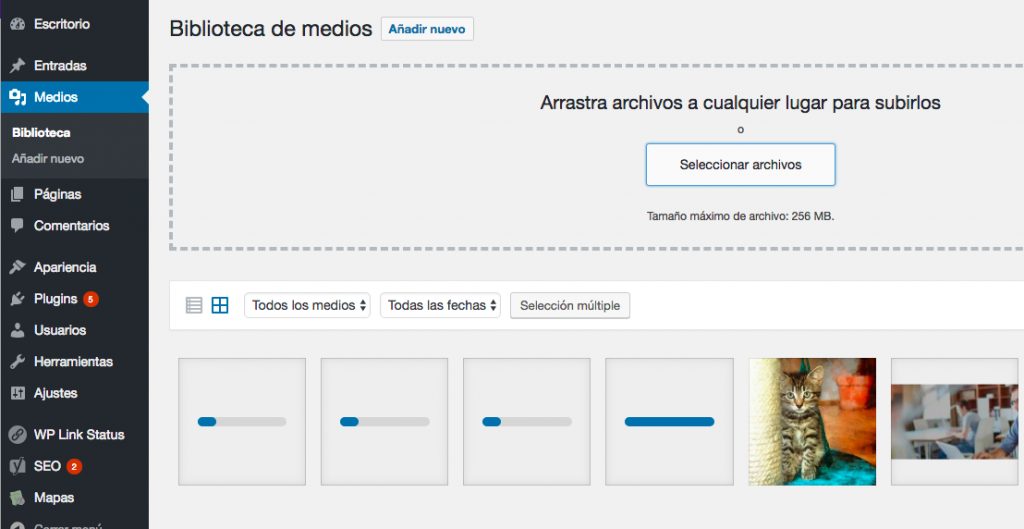
Task: Click the Apariencia paintbrush icon
Action: click(x=18, y=267)
